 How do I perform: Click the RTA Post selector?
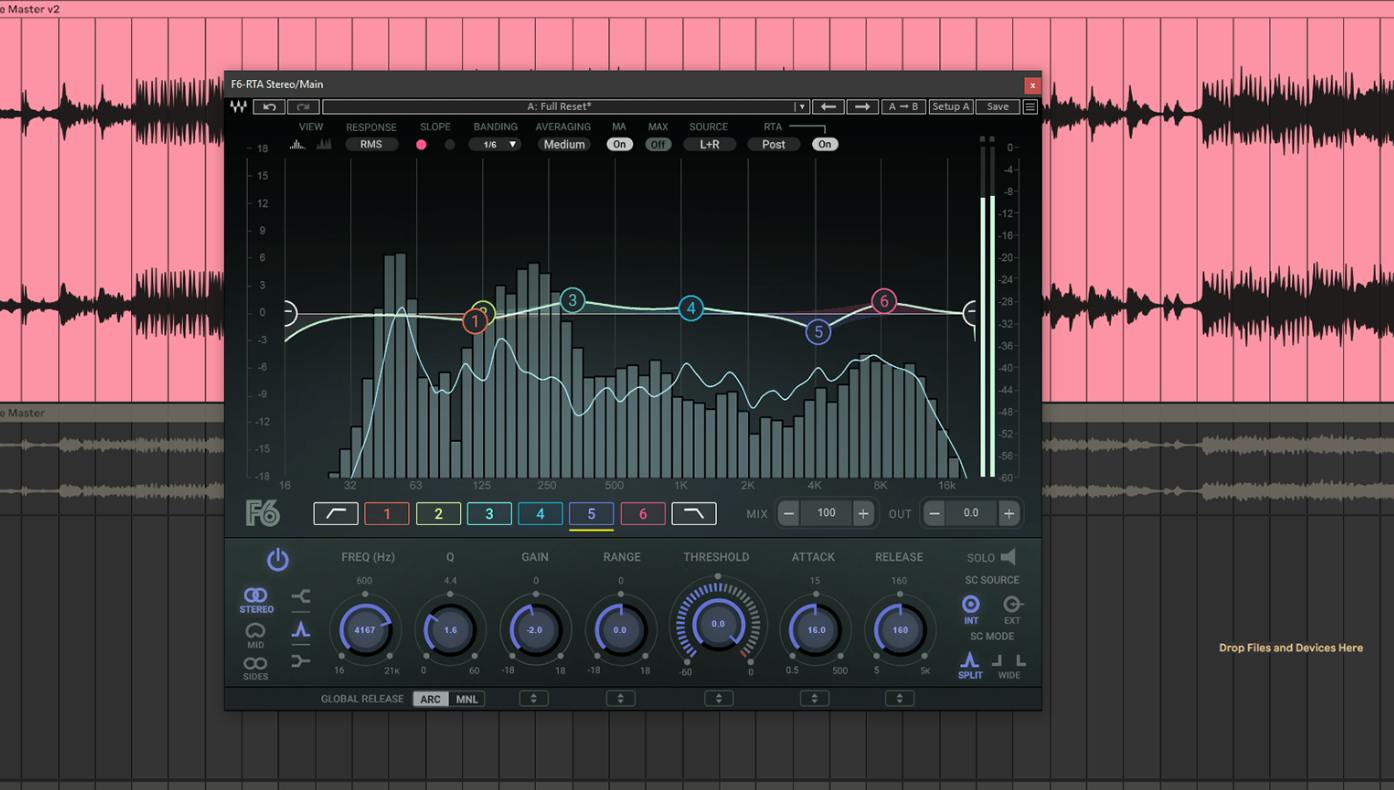(774, 145)
